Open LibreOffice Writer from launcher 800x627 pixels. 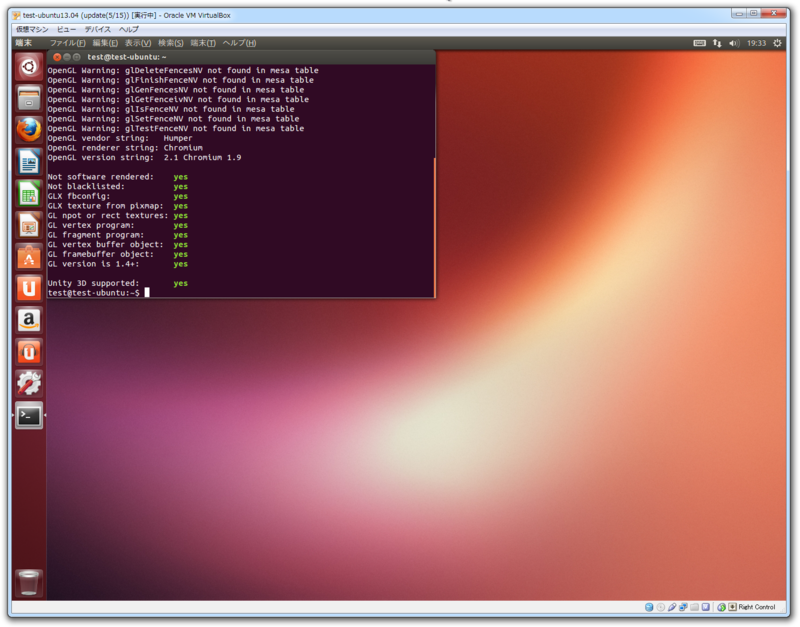coord(29,162)
